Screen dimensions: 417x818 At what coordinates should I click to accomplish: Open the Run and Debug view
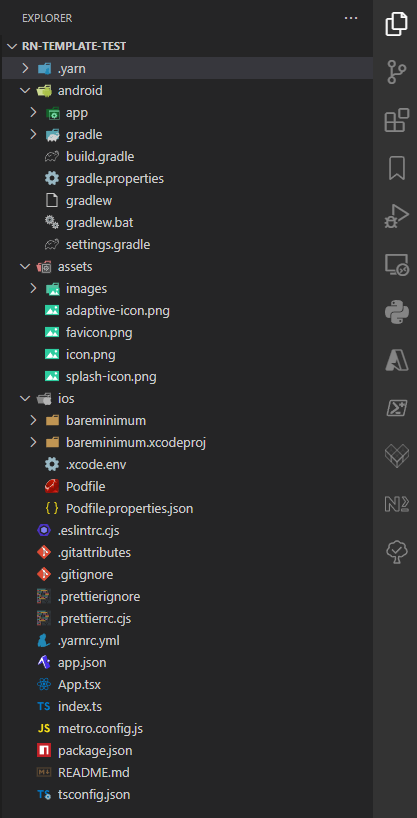(x=396, y=216)
